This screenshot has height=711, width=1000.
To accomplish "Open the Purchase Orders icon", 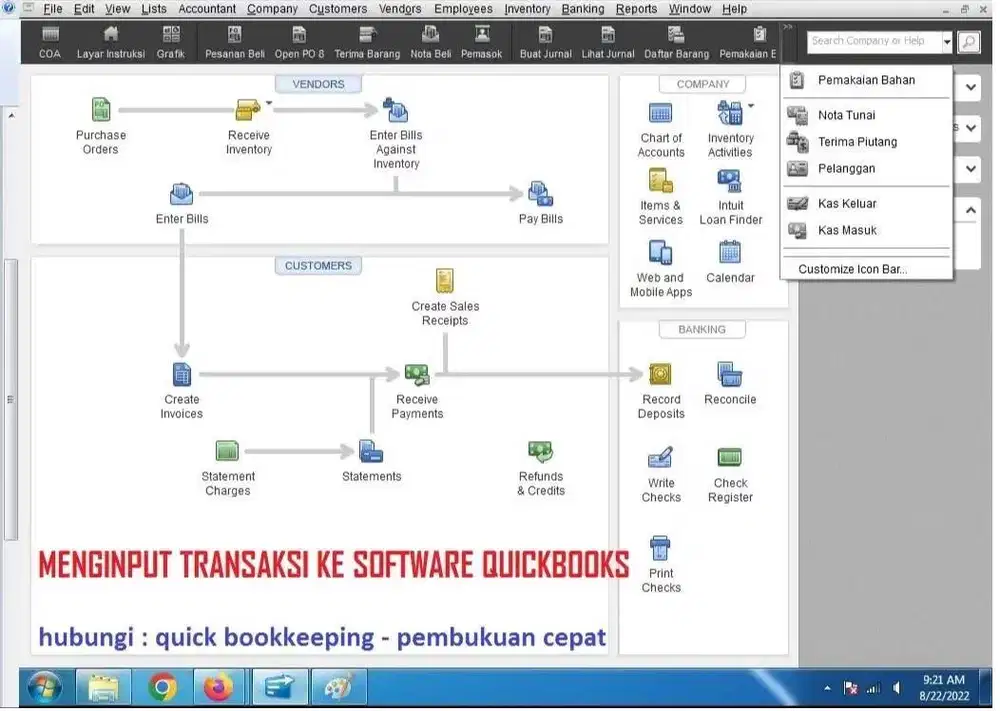I will click(101, 111).
